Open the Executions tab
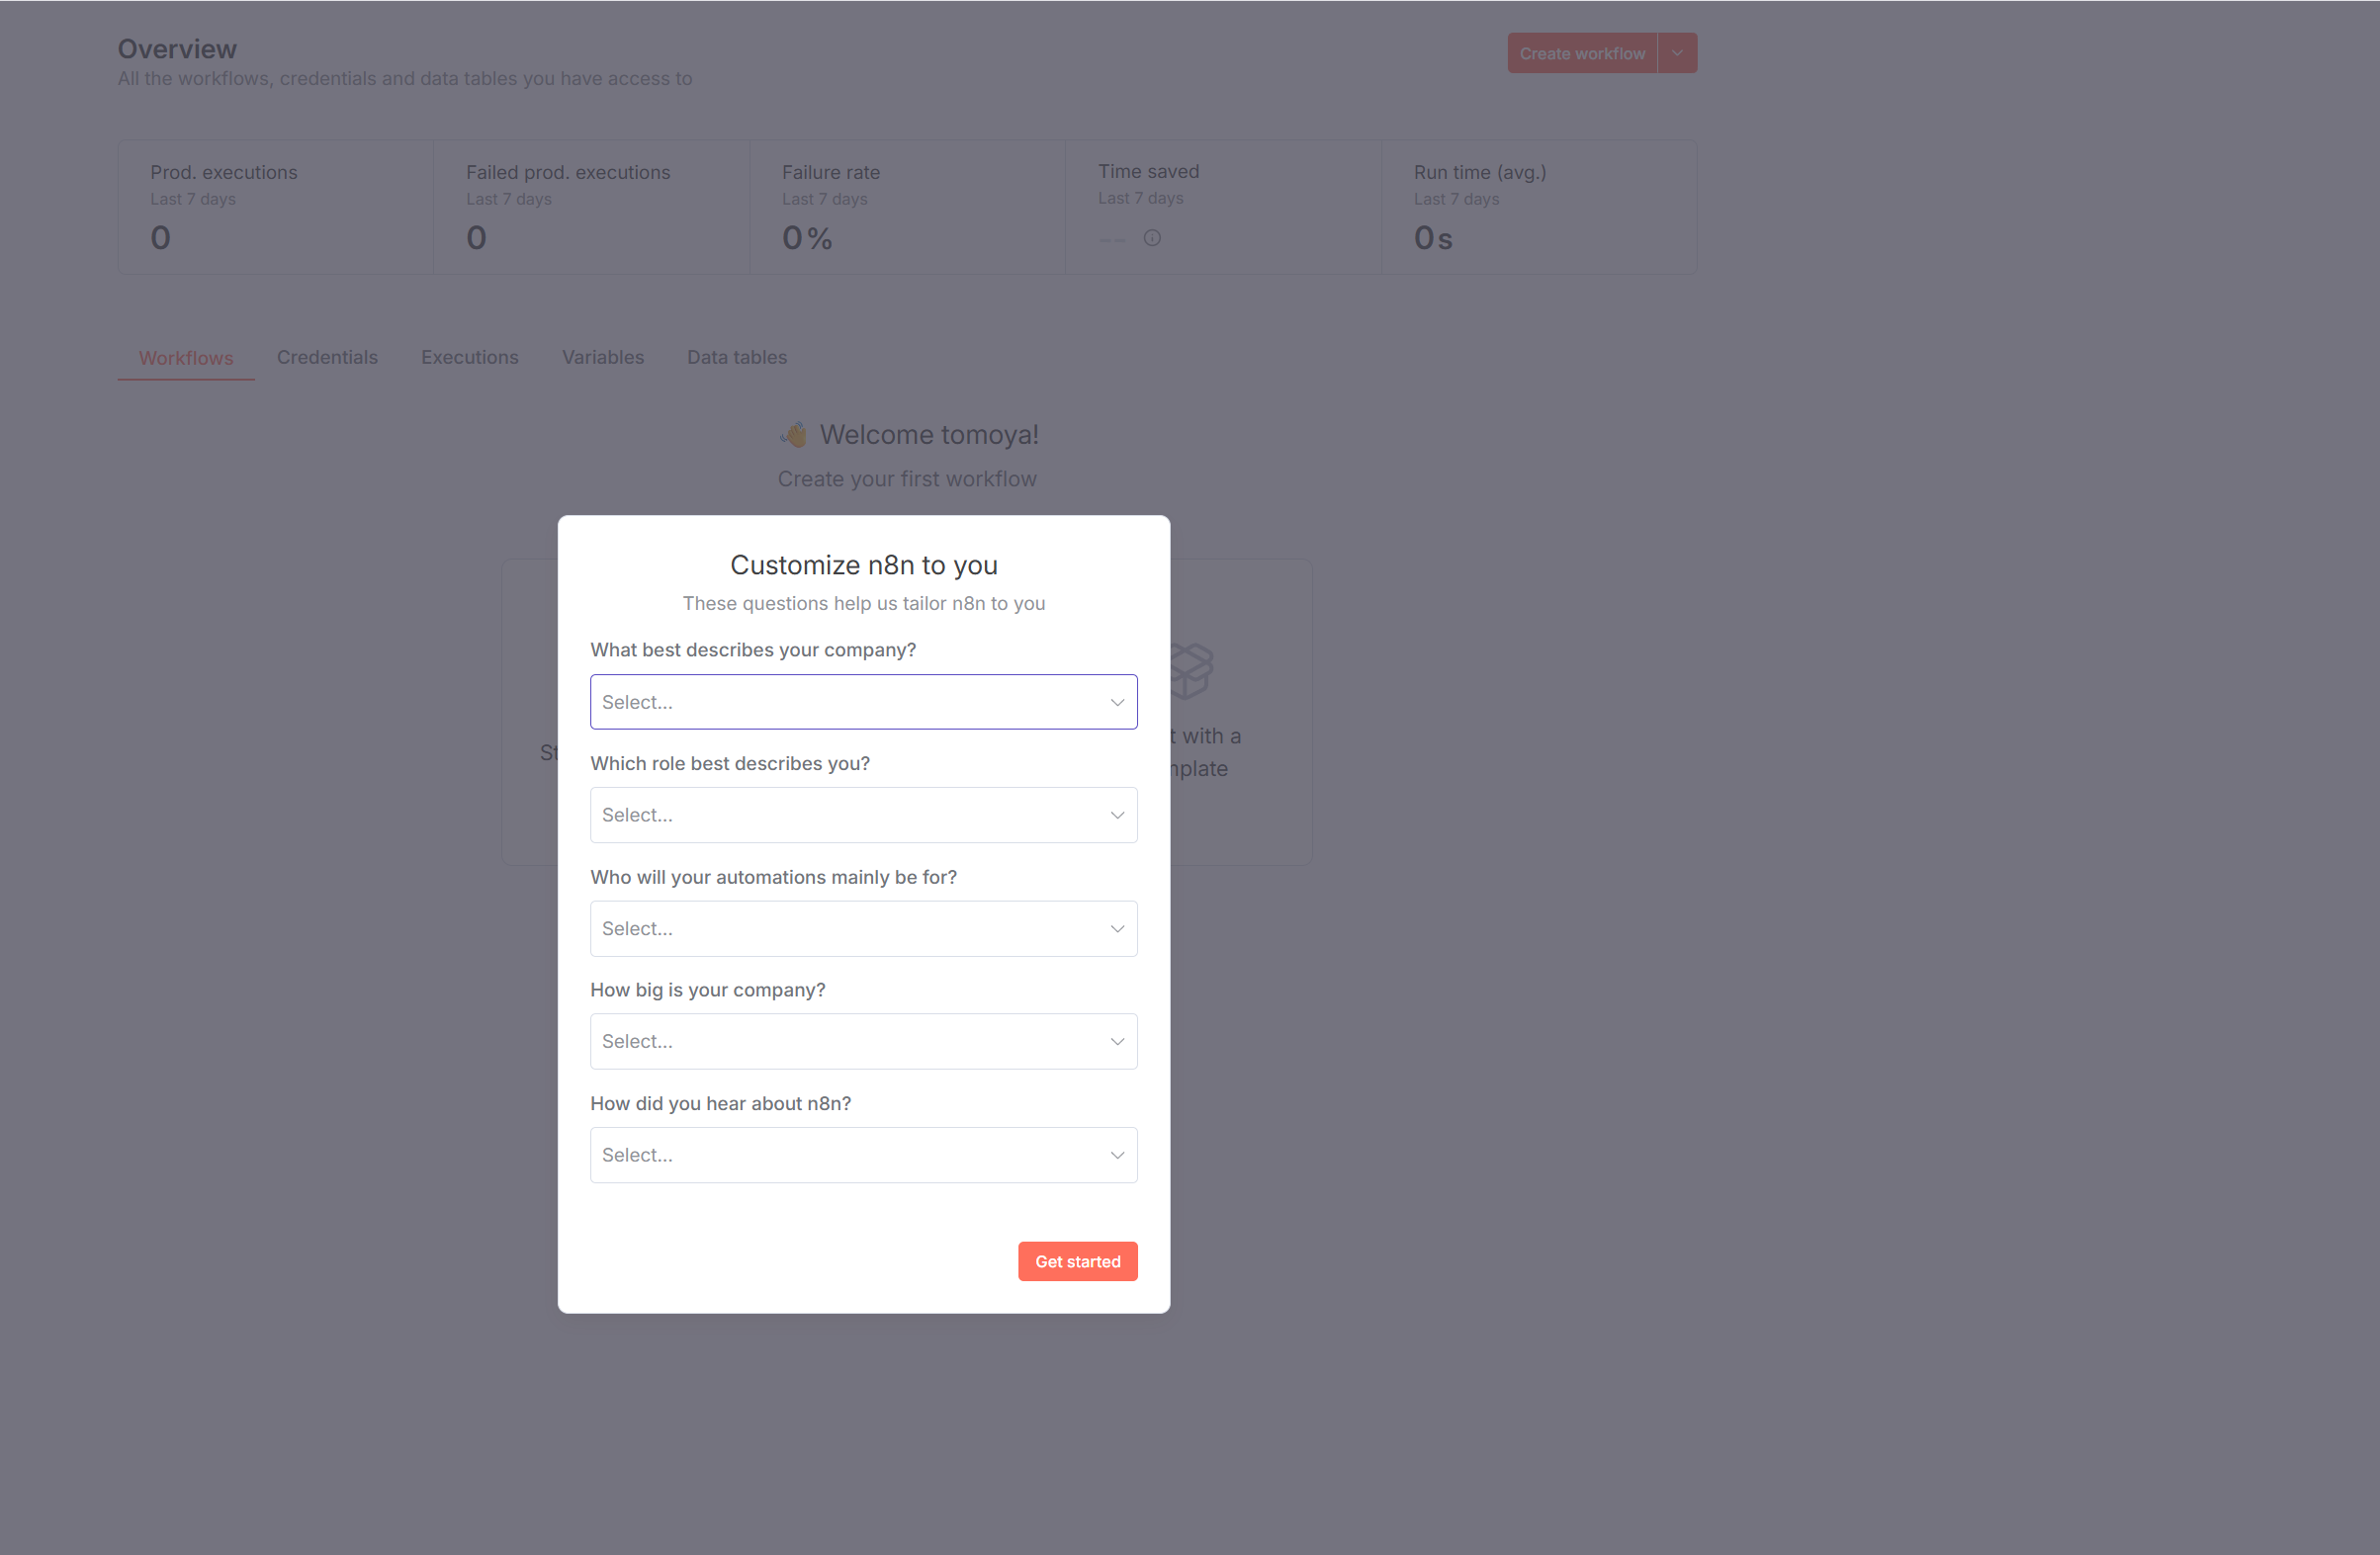Viewport: 2380px width, 1555px height. [x=469, y=358]
